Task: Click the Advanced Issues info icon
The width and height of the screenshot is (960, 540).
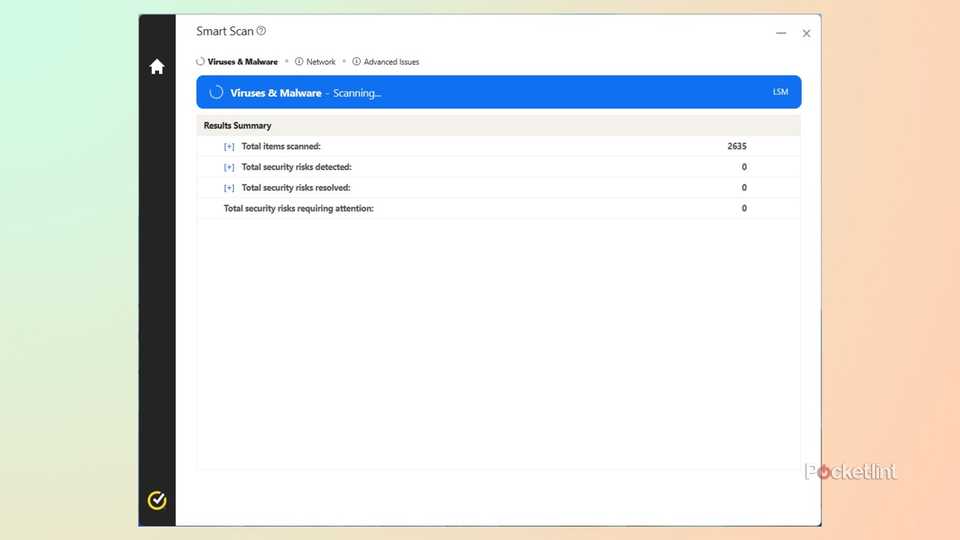Action: coord(356,61)
